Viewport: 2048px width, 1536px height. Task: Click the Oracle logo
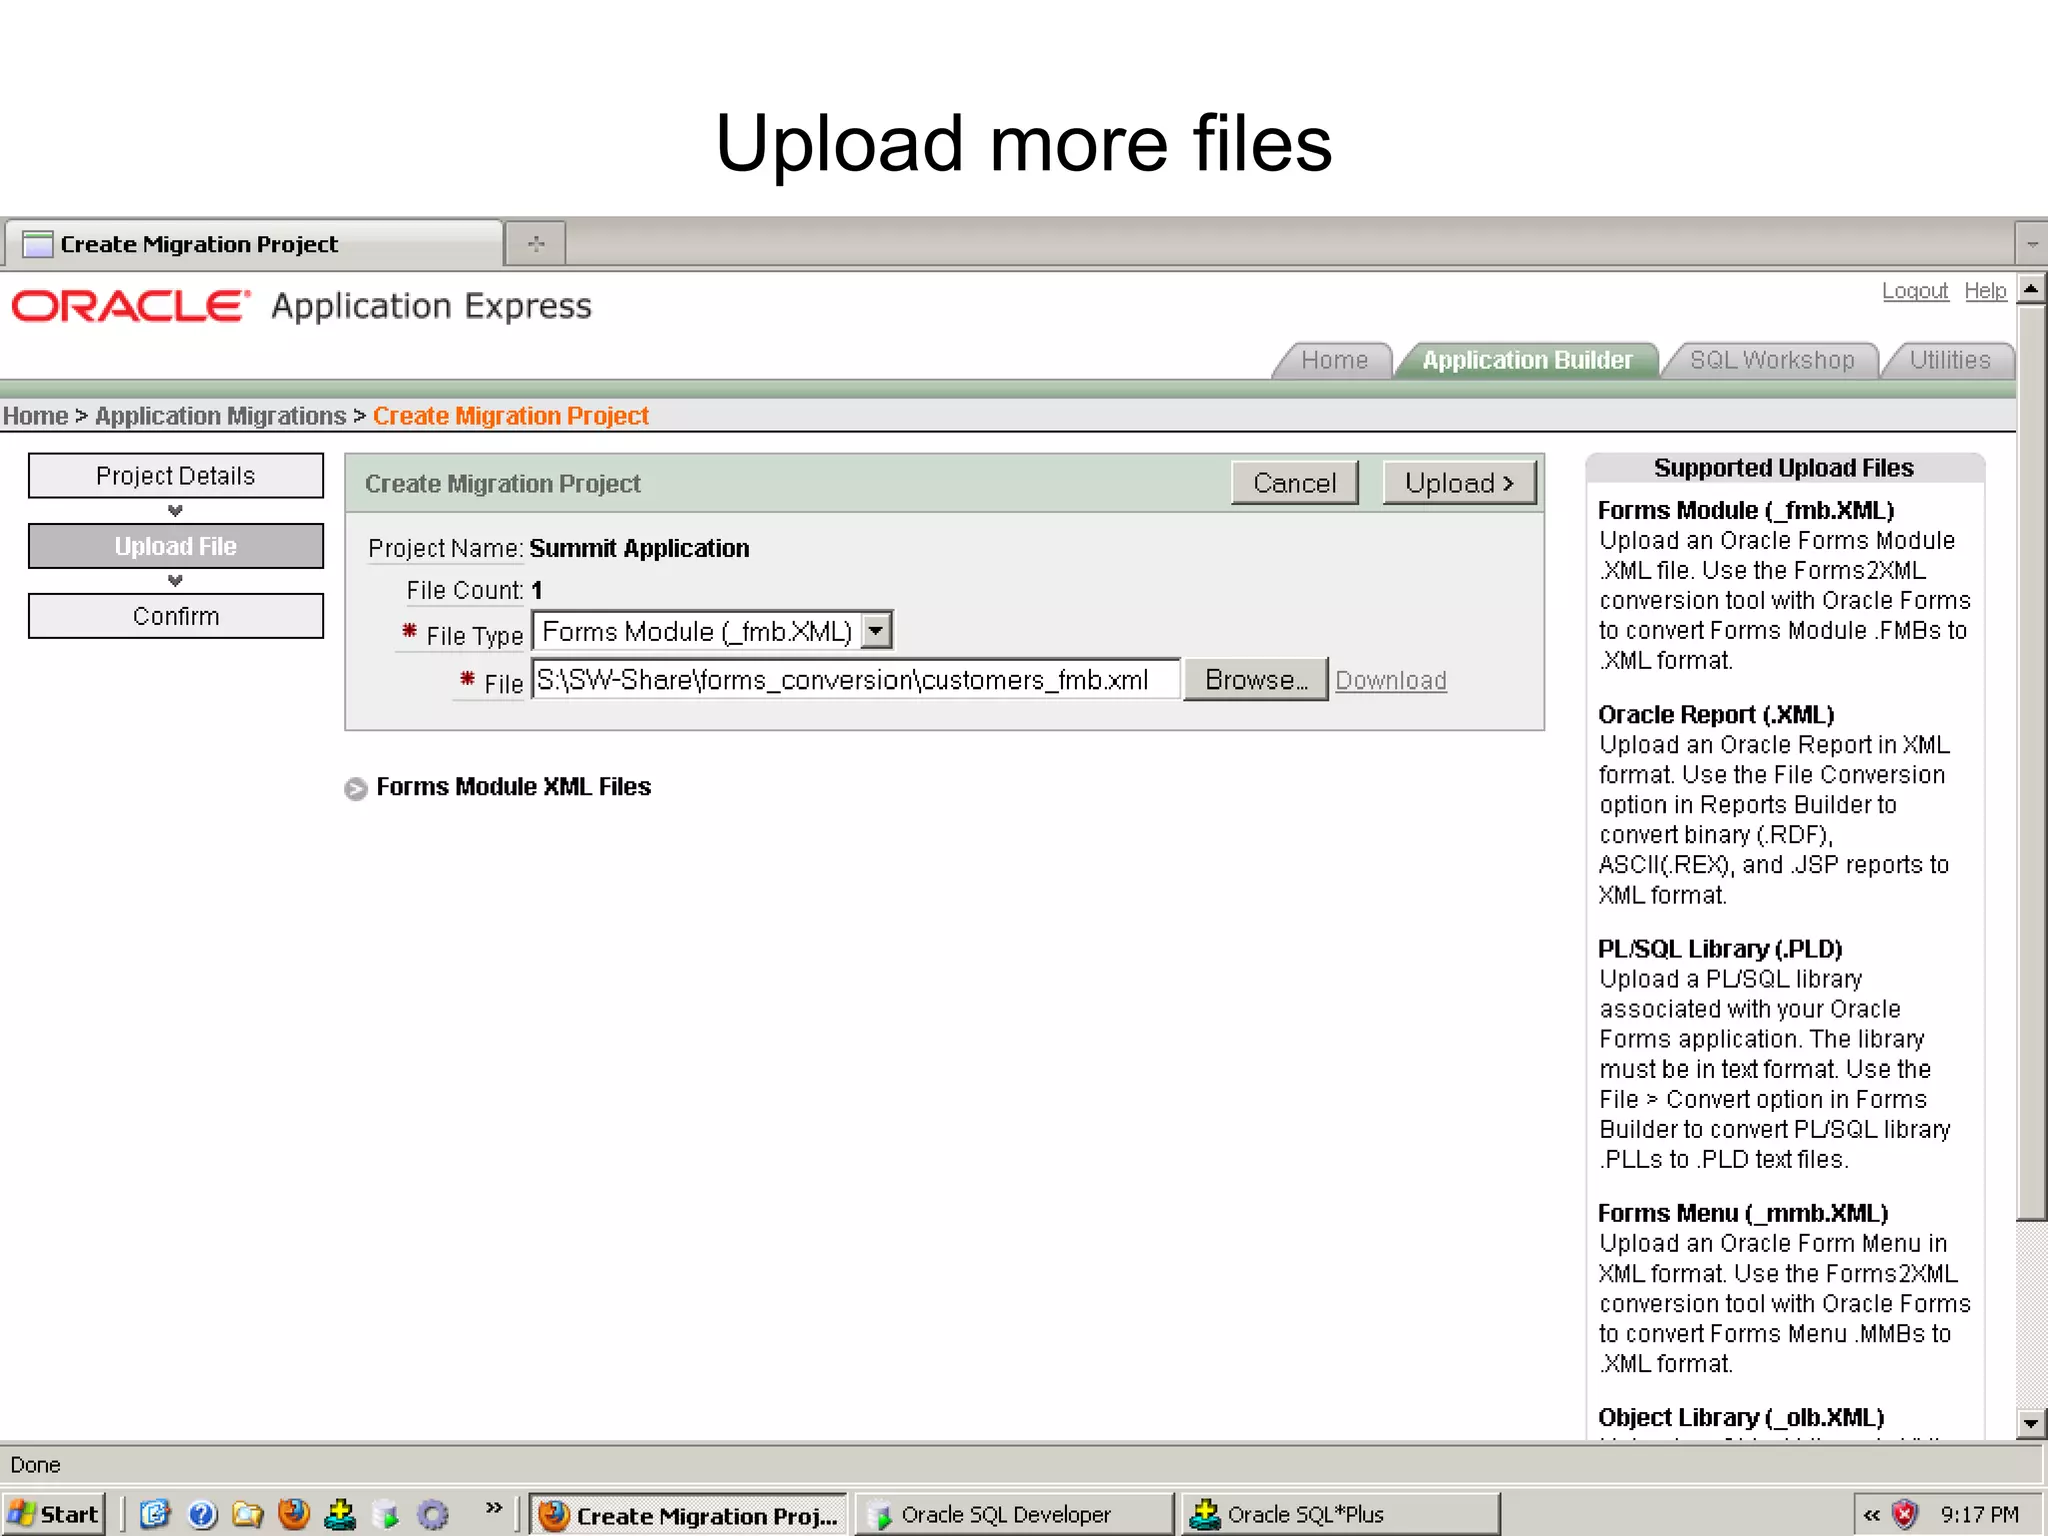coord(130,306)
